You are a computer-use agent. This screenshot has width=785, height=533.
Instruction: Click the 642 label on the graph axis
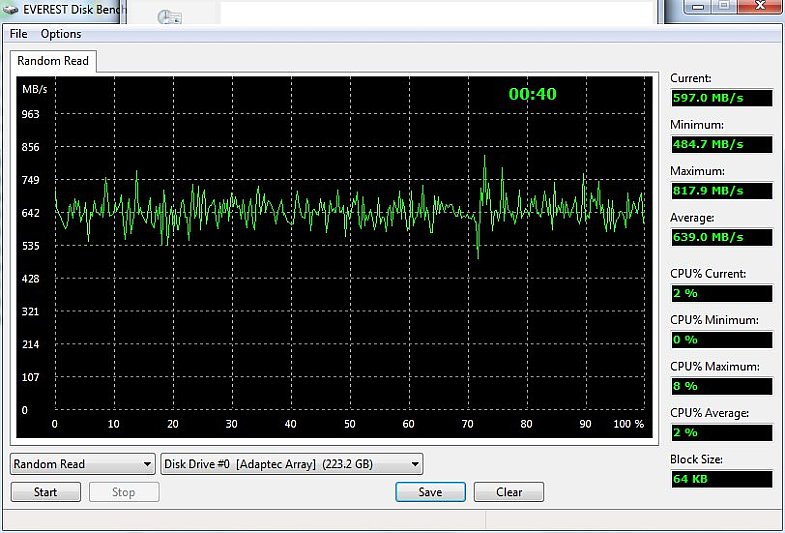[30, 213]
